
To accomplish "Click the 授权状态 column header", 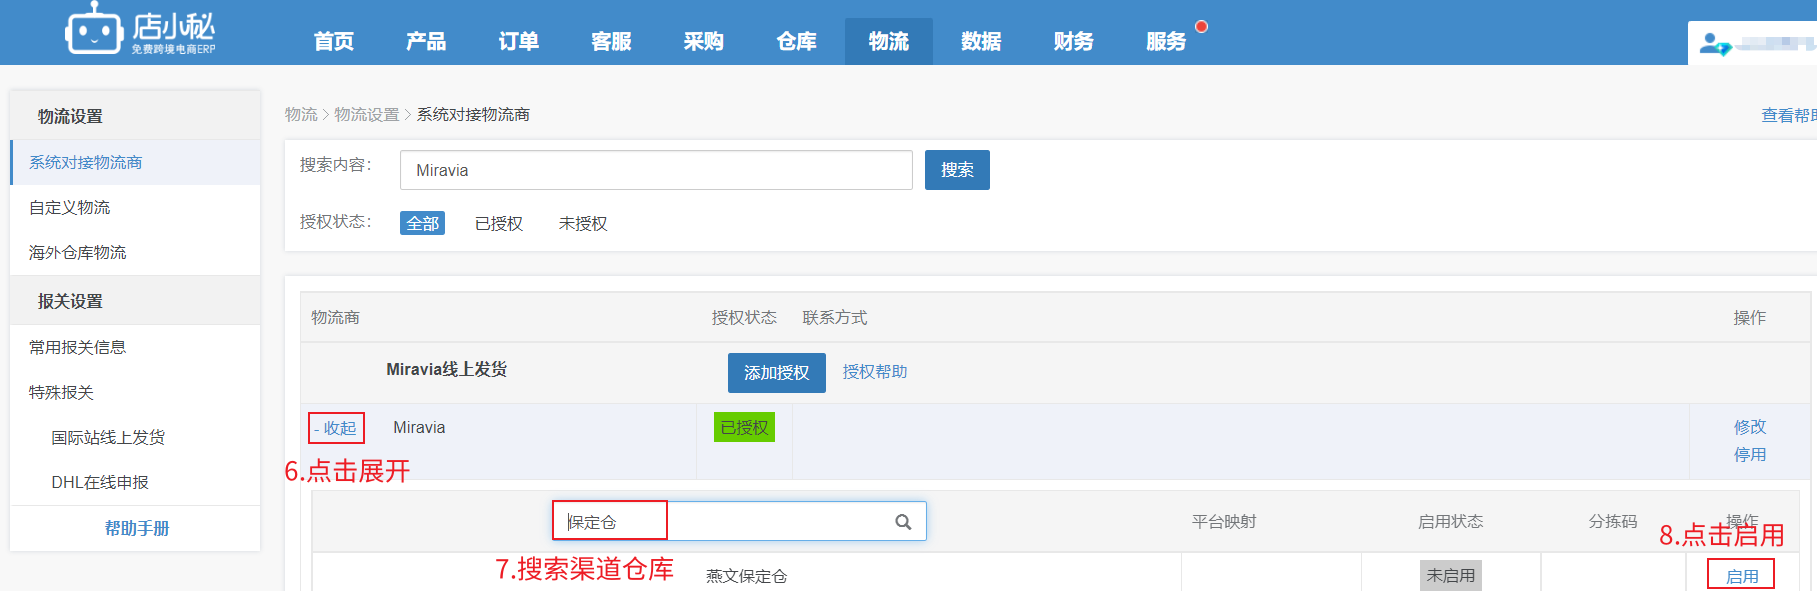I will click(x=744, y=318).
